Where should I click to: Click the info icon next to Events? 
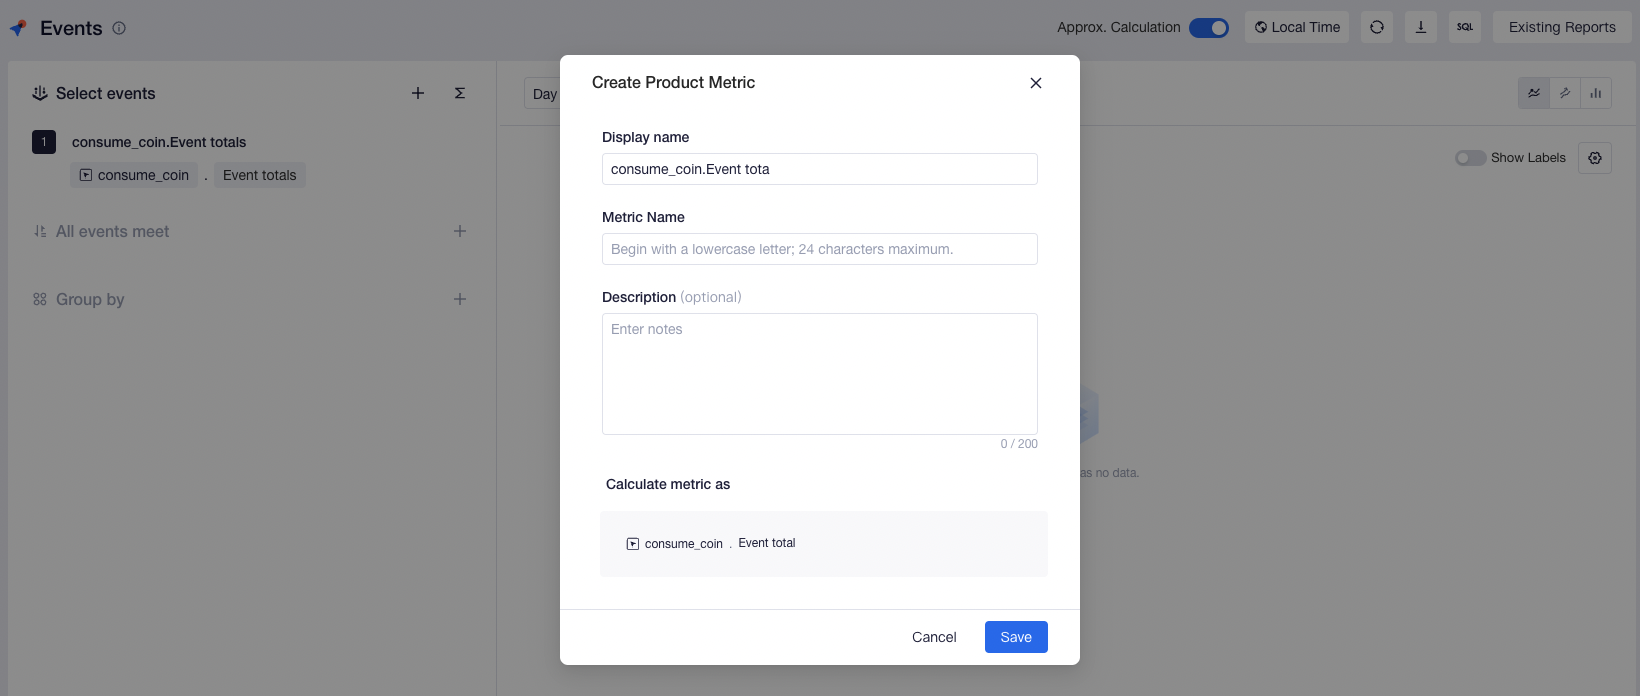point(119,28)
